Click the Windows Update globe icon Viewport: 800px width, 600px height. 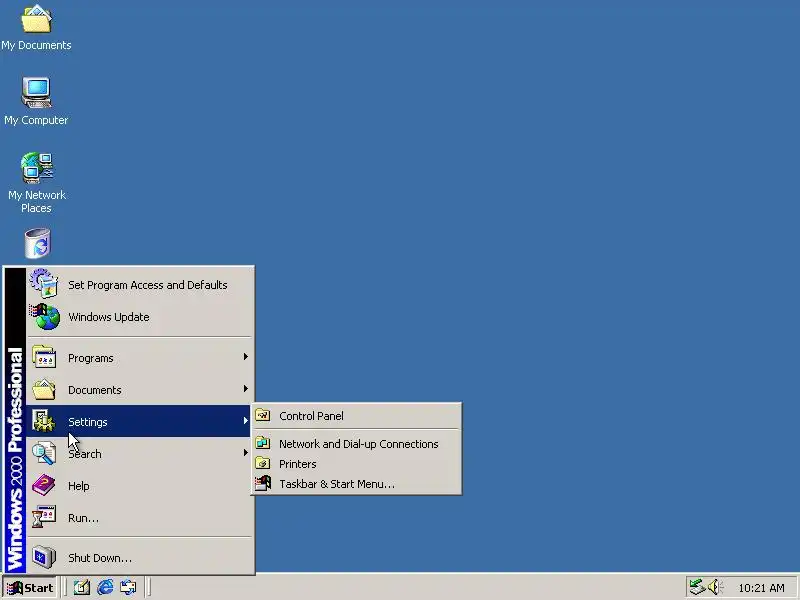coord(44,316)
